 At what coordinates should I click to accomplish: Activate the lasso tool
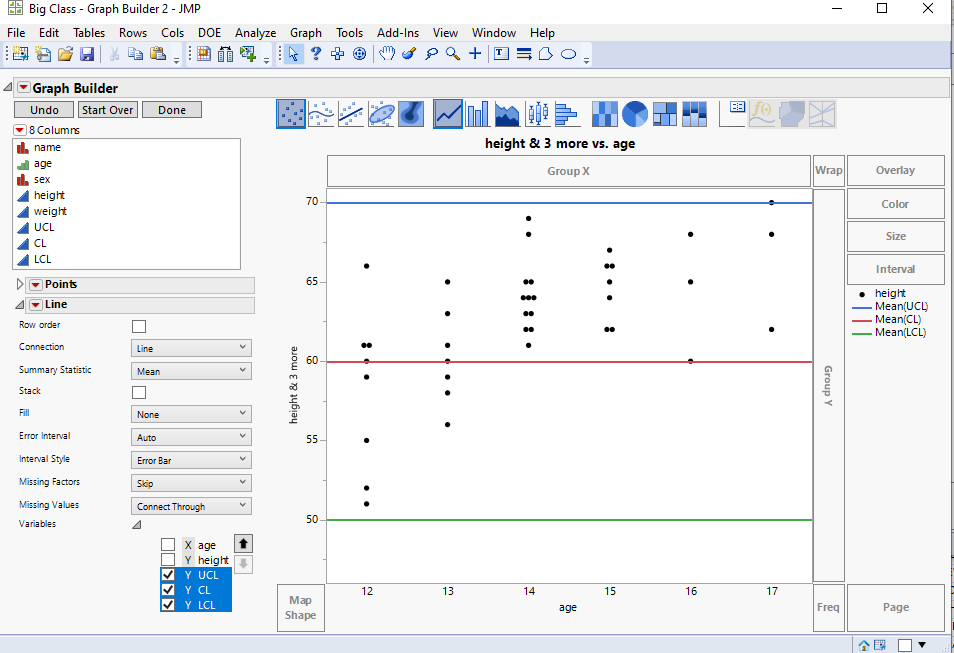point(431,54)
